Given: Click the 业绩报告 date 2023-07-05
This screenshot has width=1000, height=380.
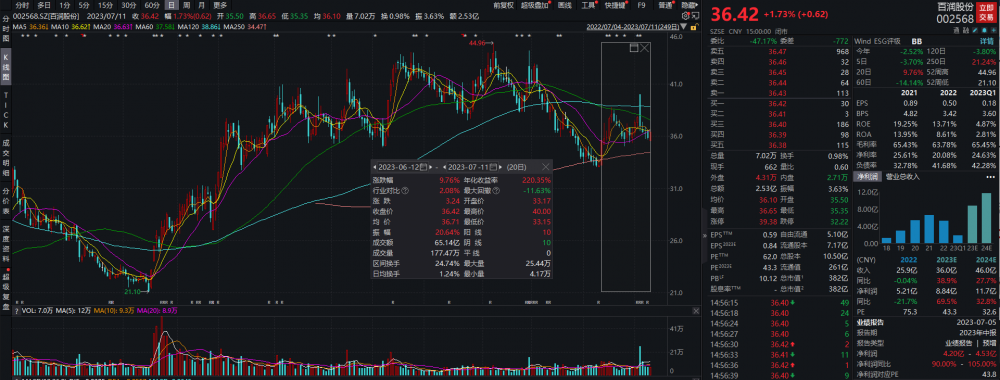Looking at the screenshot, I should pos(977,323).
